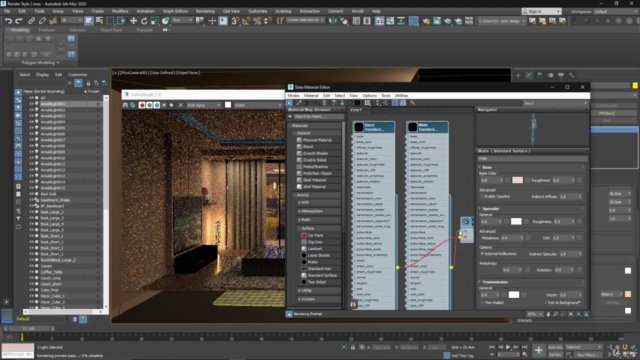Screen dimensions: 640x360
Task: Click the Play Animation button
Action: (x=508, y=347)
